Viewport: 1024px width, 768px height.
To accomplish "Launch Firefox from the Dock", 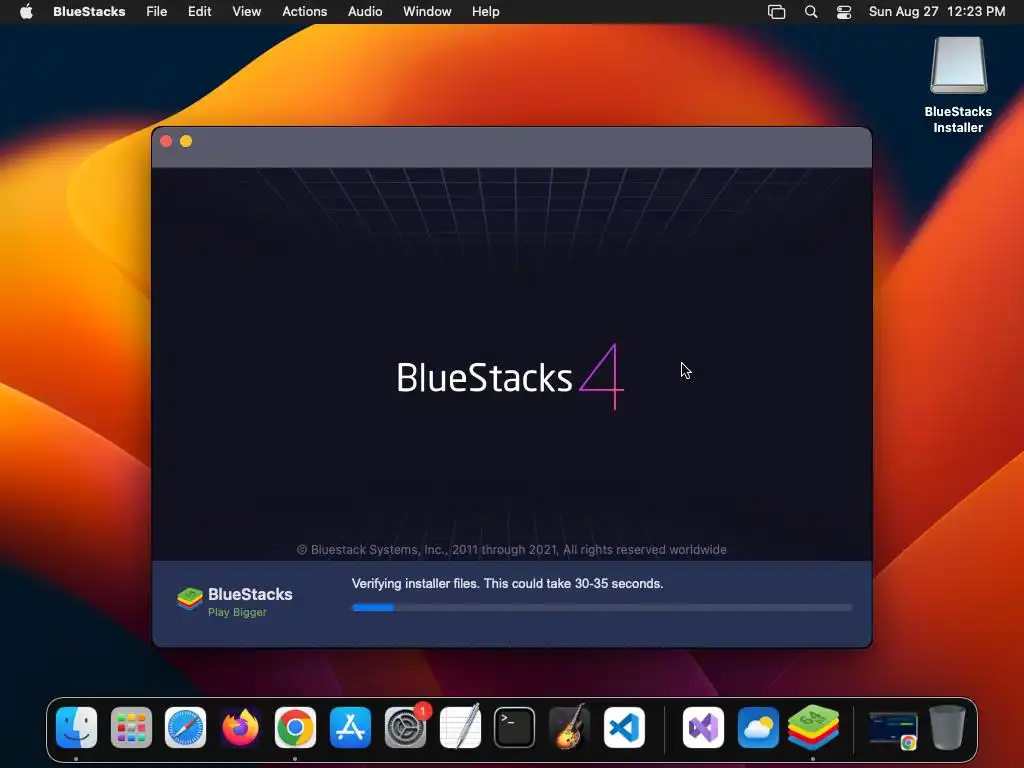I will click(x=240, y=727).
